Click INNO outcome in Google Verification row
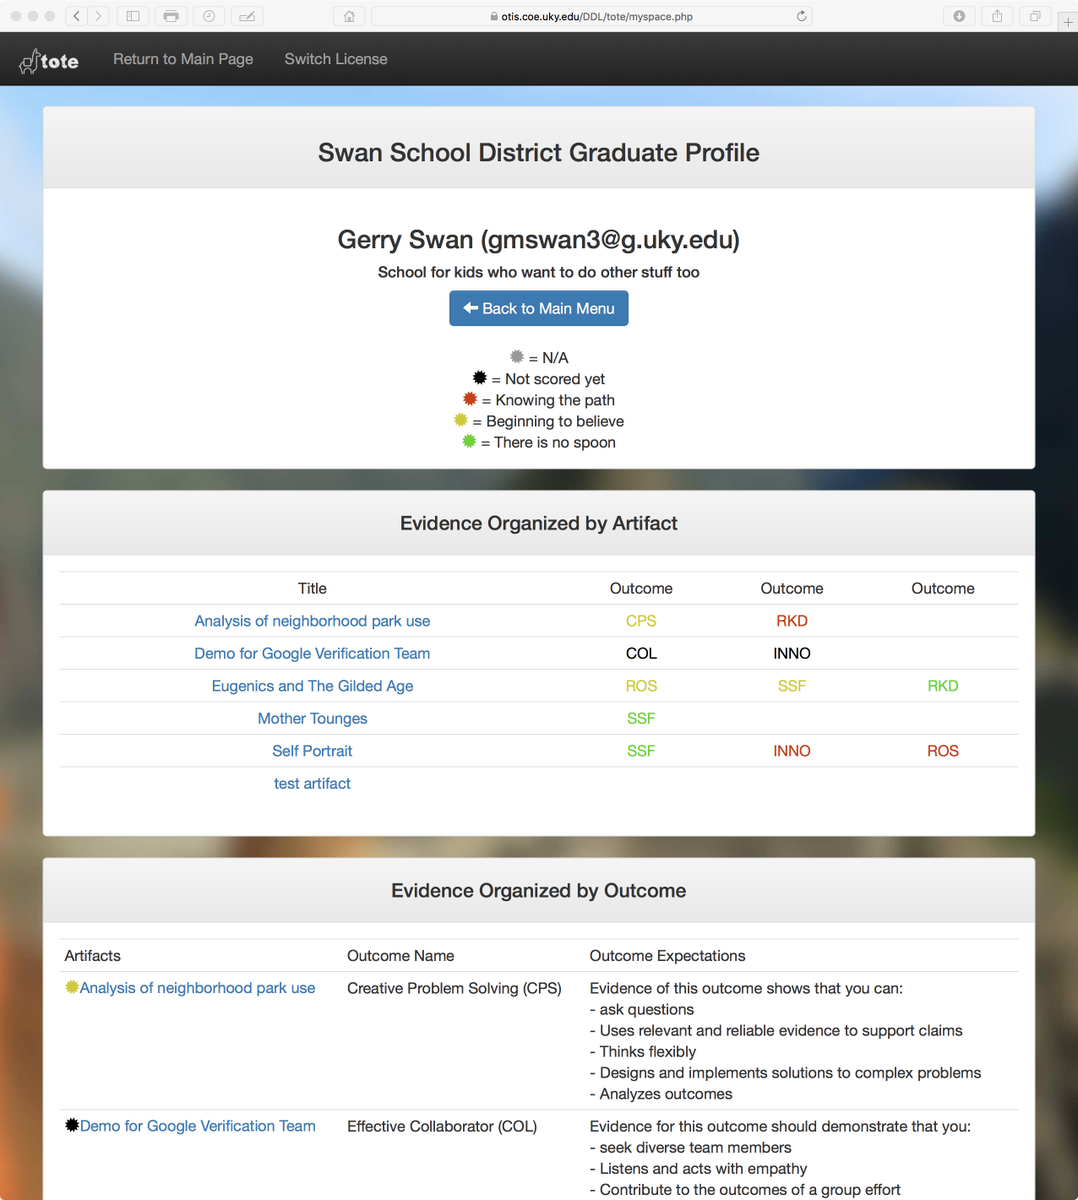 [792, 653]
